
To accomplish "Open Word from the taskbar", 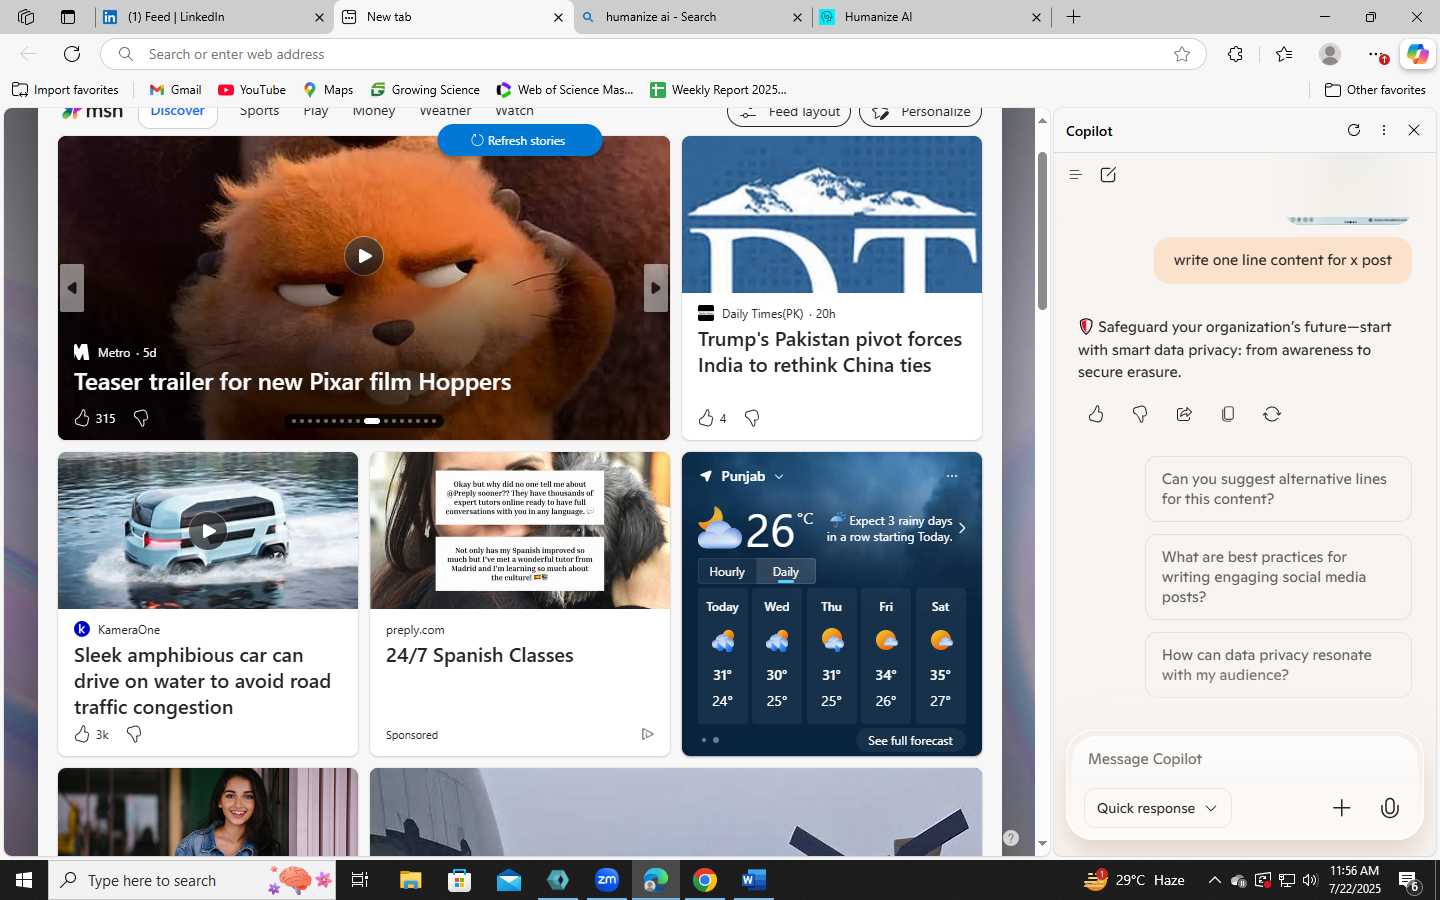I will coord(754,880).
